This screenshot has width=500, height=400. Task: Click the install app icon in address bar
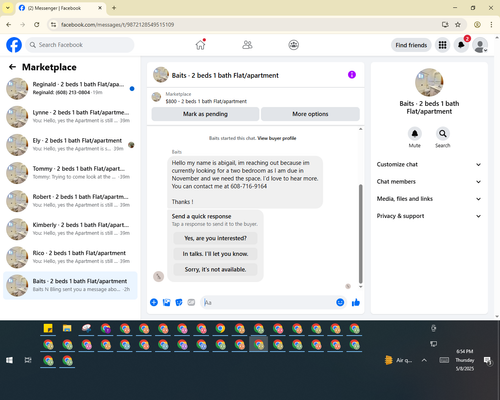[x=445, y=24]
